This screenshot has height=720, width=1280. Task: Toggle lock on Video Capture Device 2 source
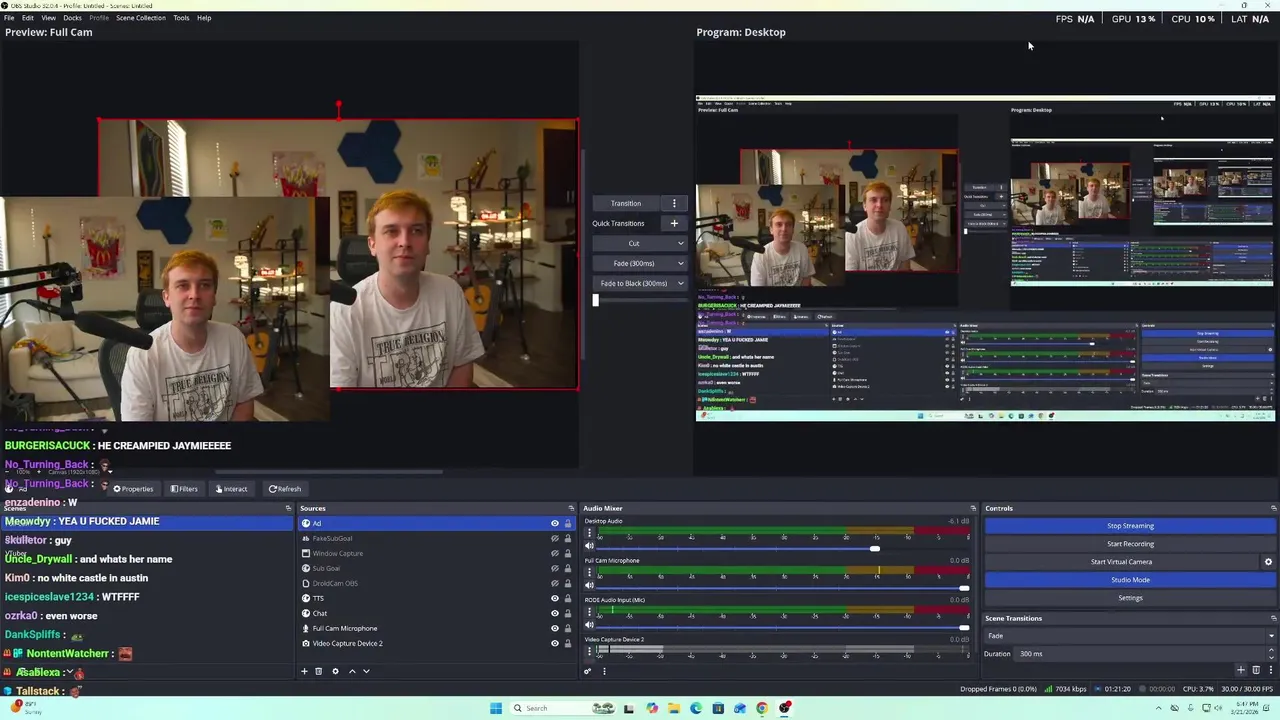(x=568, y=643)
